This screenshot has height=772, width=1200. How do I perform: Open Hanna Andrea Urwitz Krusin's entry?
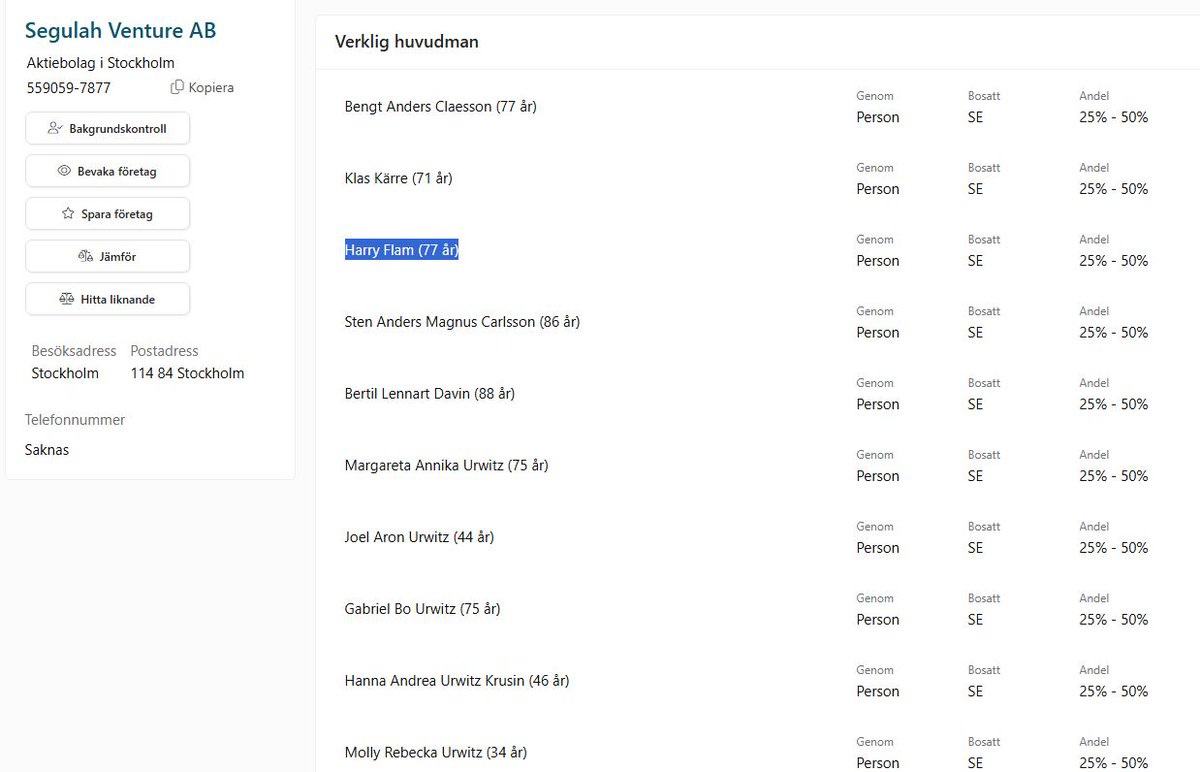[x=457, y=681]
